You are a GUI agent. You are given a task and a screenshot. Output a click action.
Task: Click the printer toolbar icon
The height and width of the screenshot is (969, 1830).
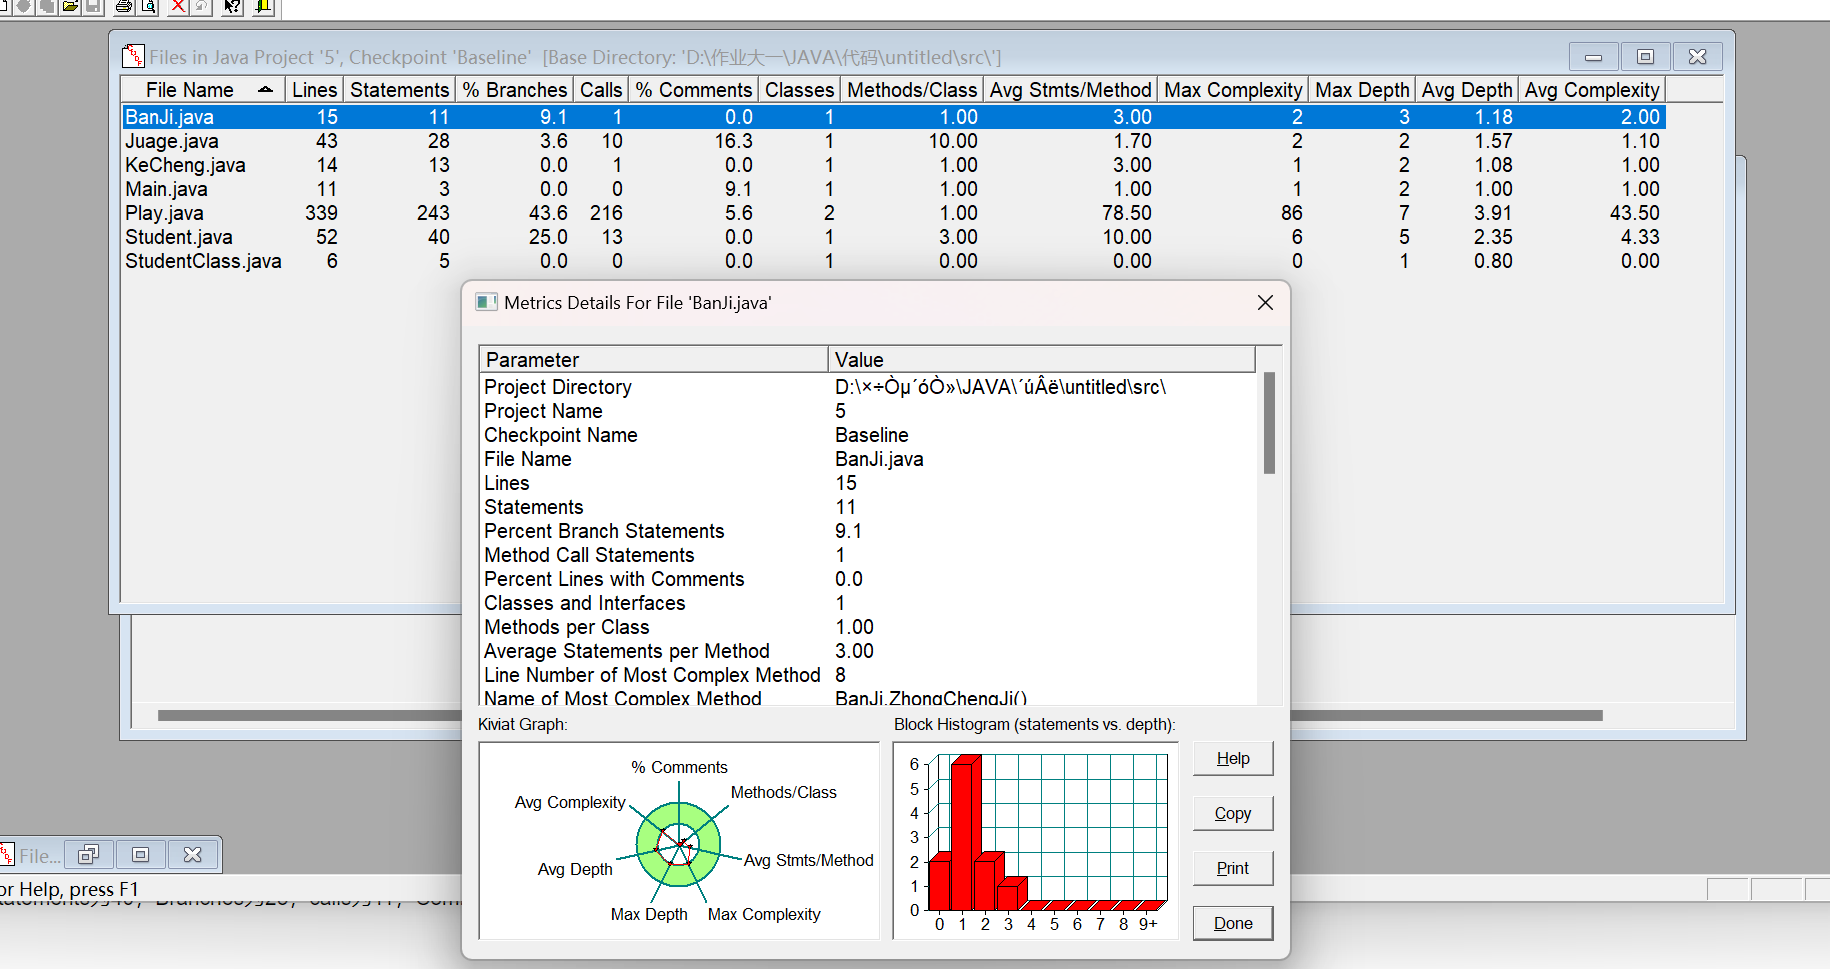click(124, 6)
